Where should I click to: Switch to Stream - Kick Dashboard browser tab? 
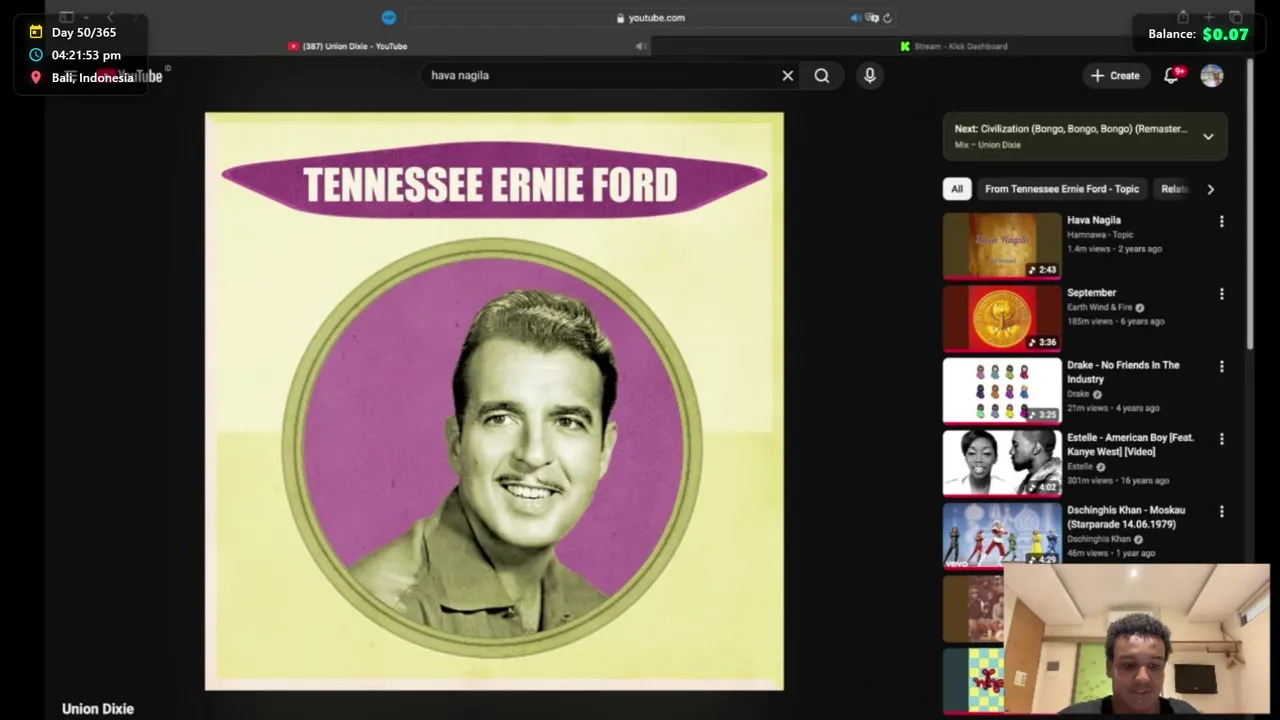click(x=953, y=46)
